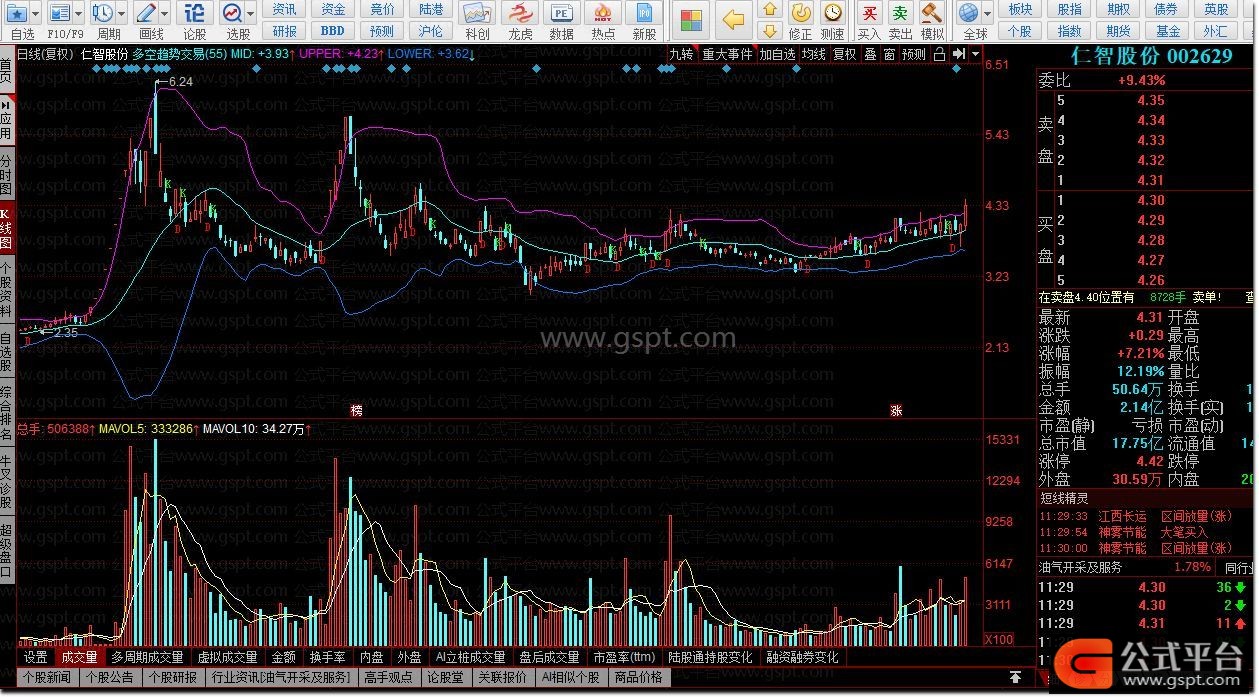Click the 板块 sectors button

[x=1020, y=10]
